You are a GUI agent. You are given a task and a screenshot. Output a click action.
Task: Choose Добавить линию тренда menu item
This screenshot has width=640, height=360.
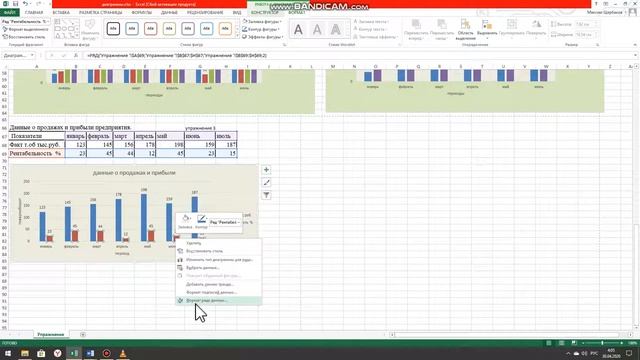click(x=219, y=284)
